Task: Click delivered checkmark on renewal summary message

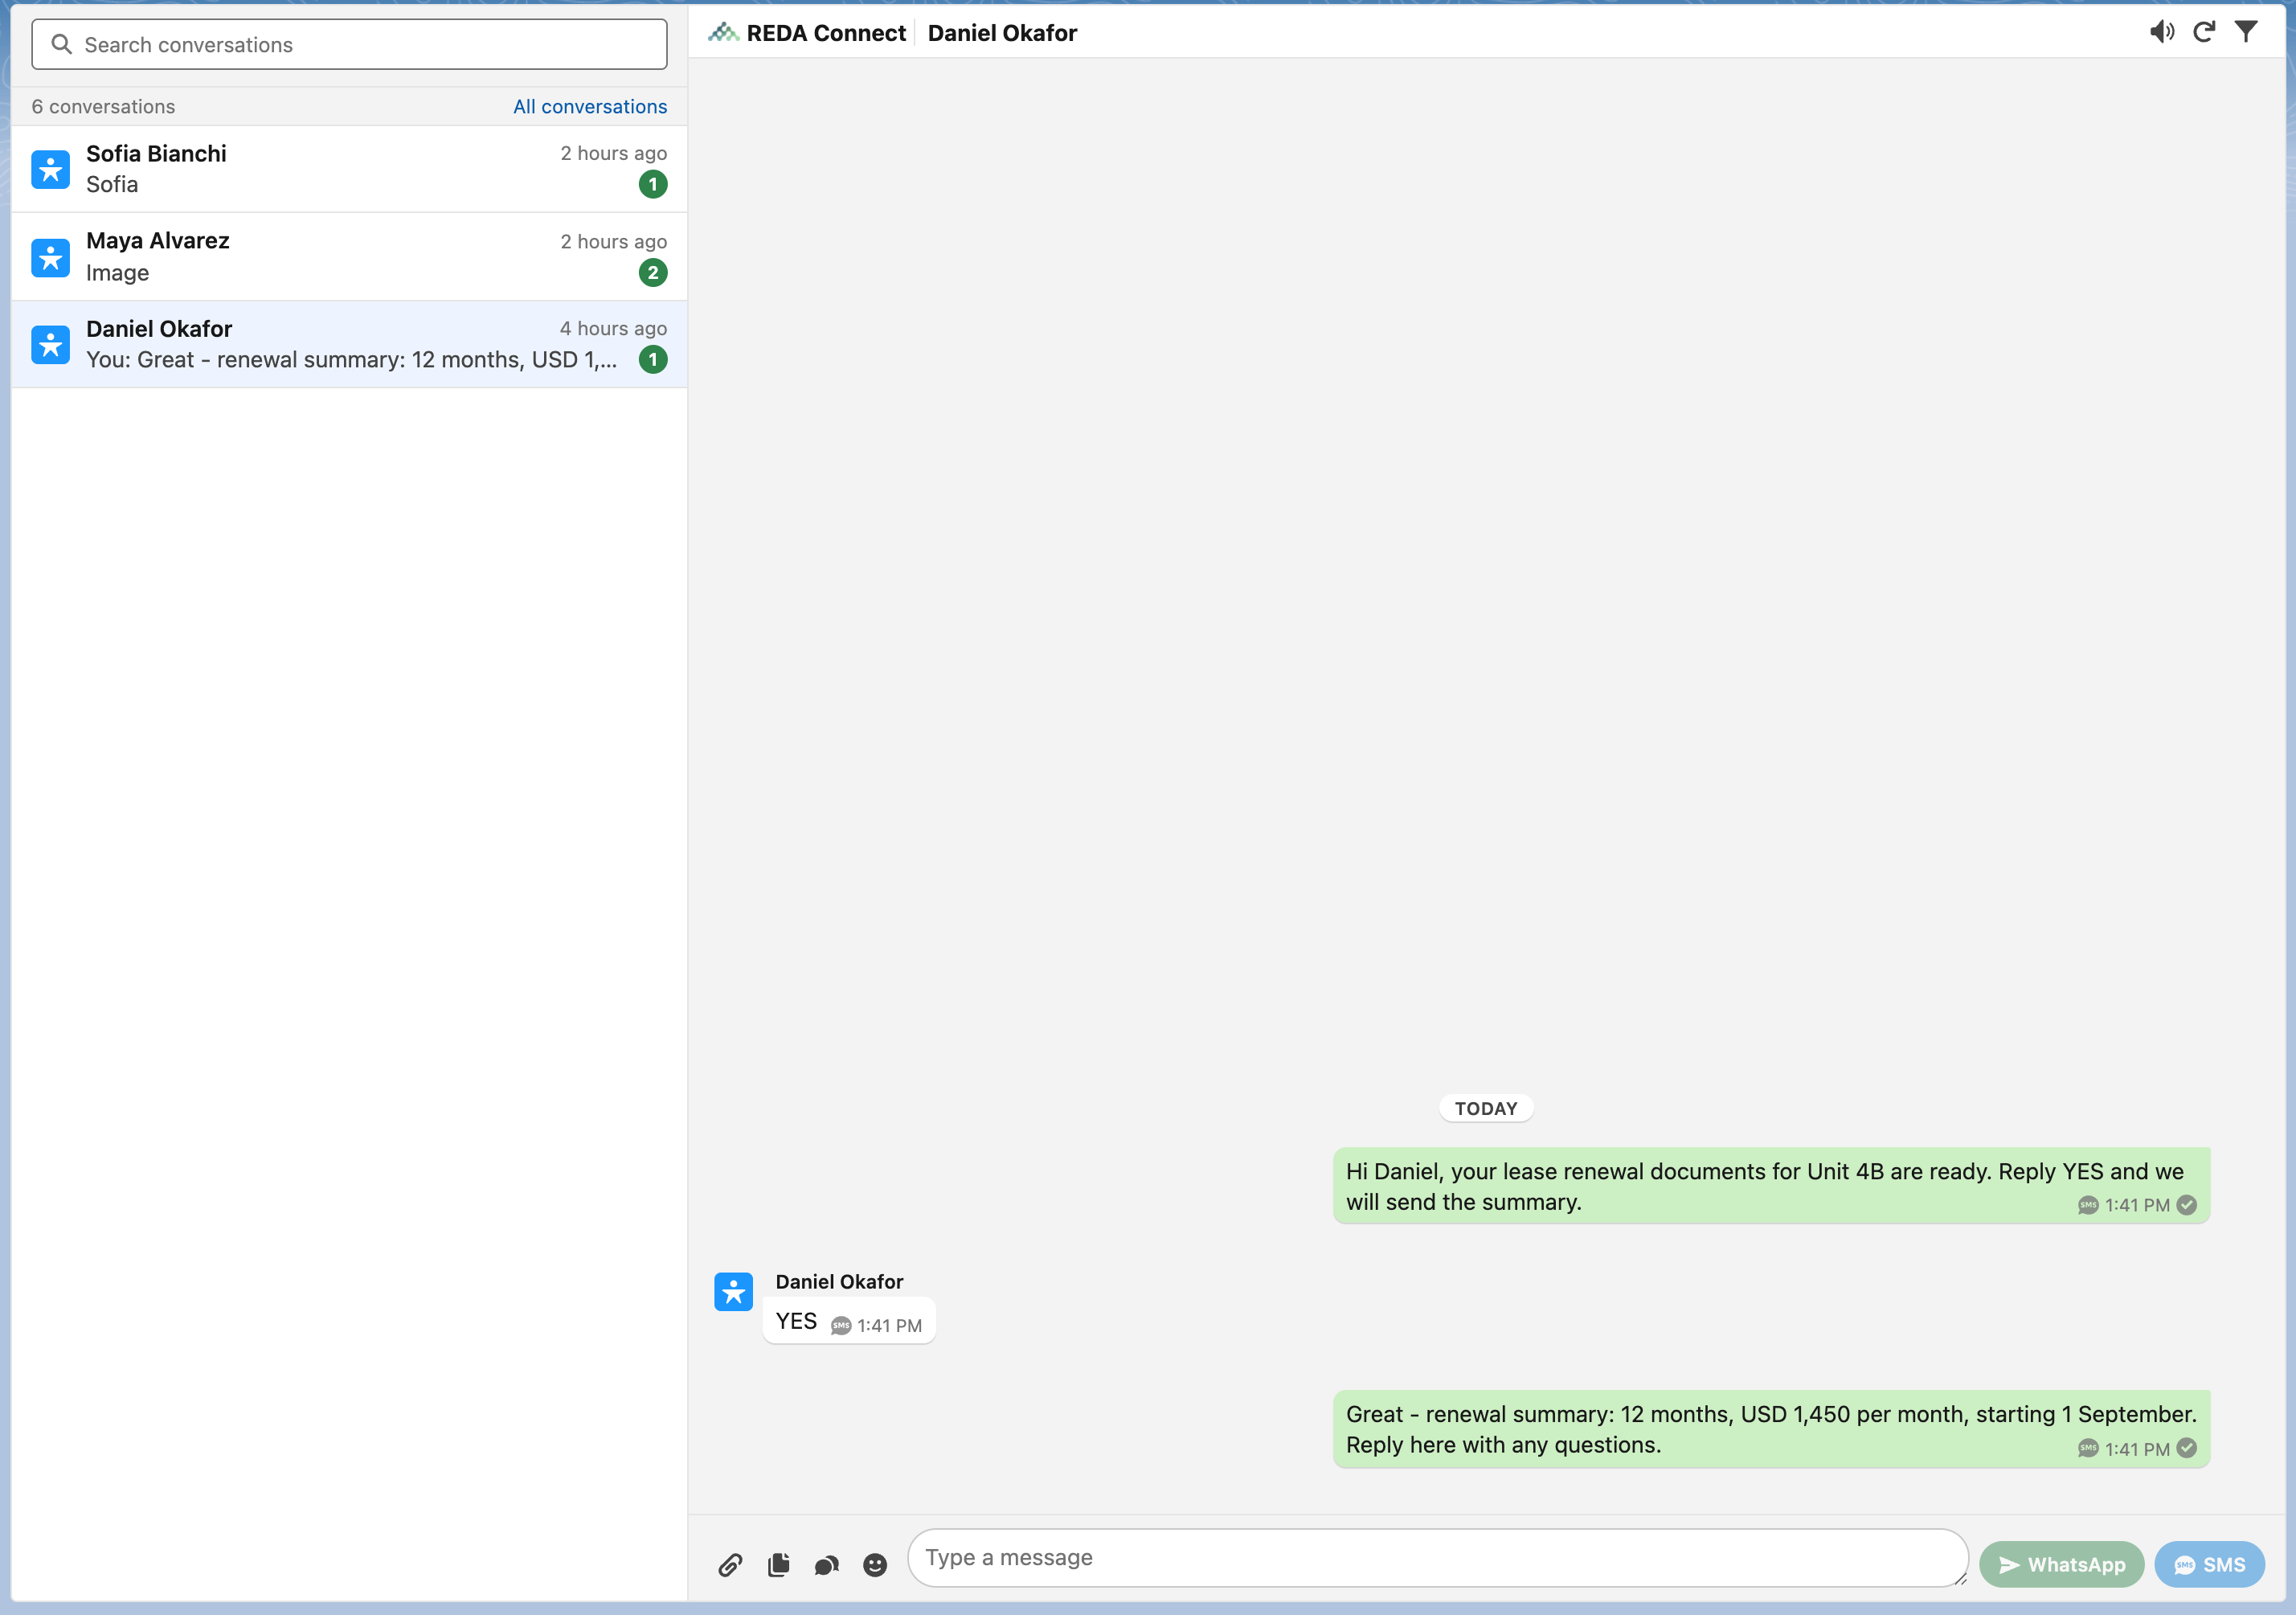Action: (2187, 1448)
